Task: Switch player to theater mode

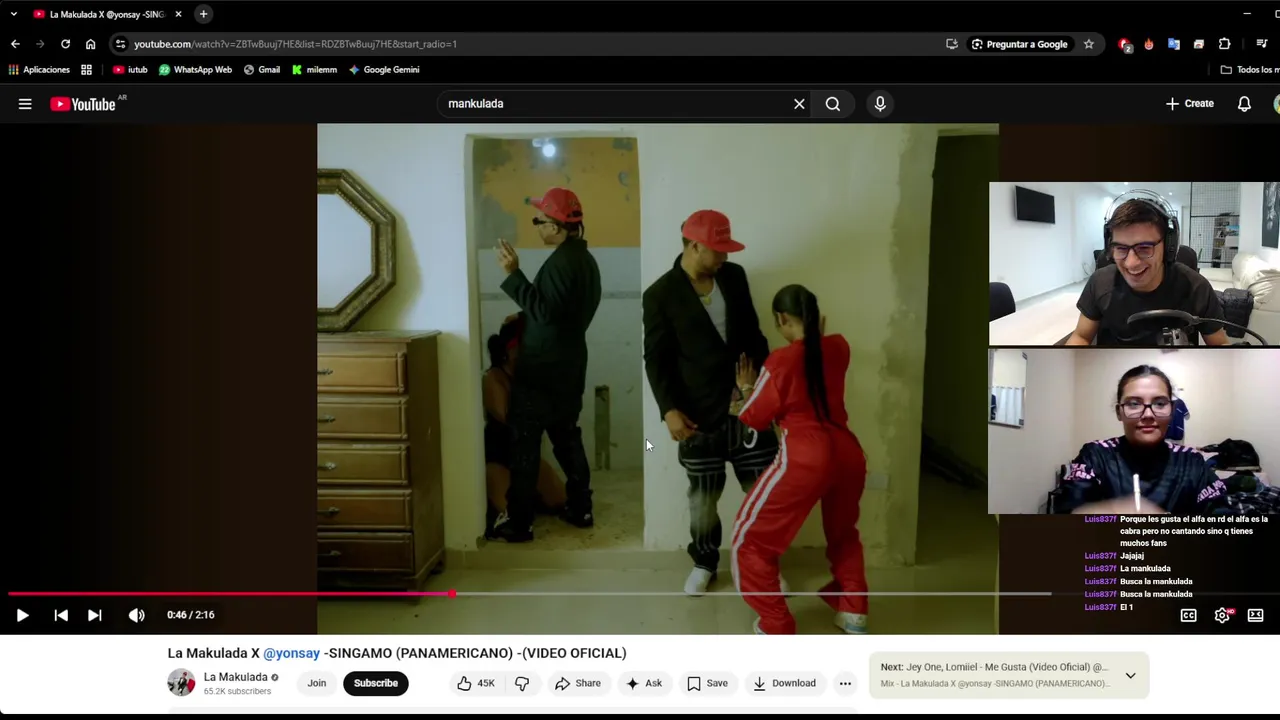Action: 1255,615
